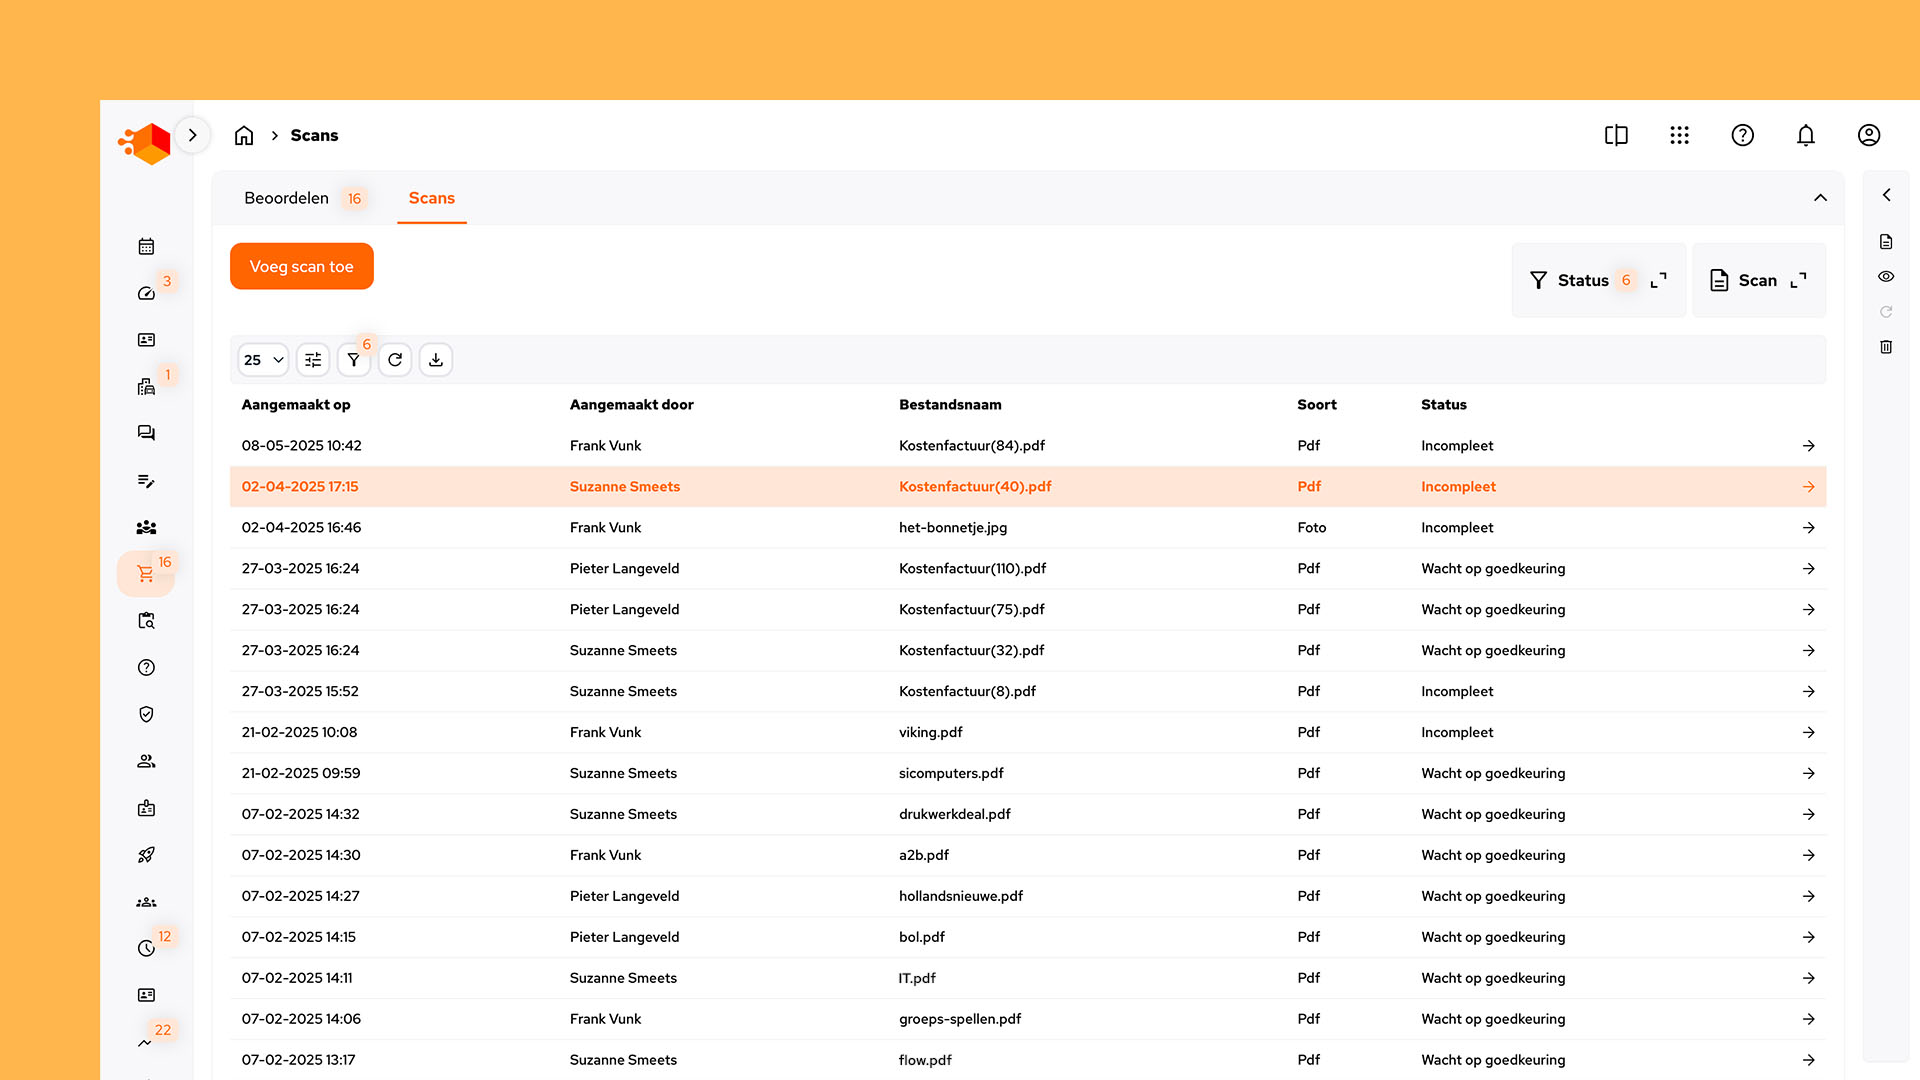1920x1080 pixels.
Task: Toggle the table filter funnel with badge 6
Action: point(354,360)
